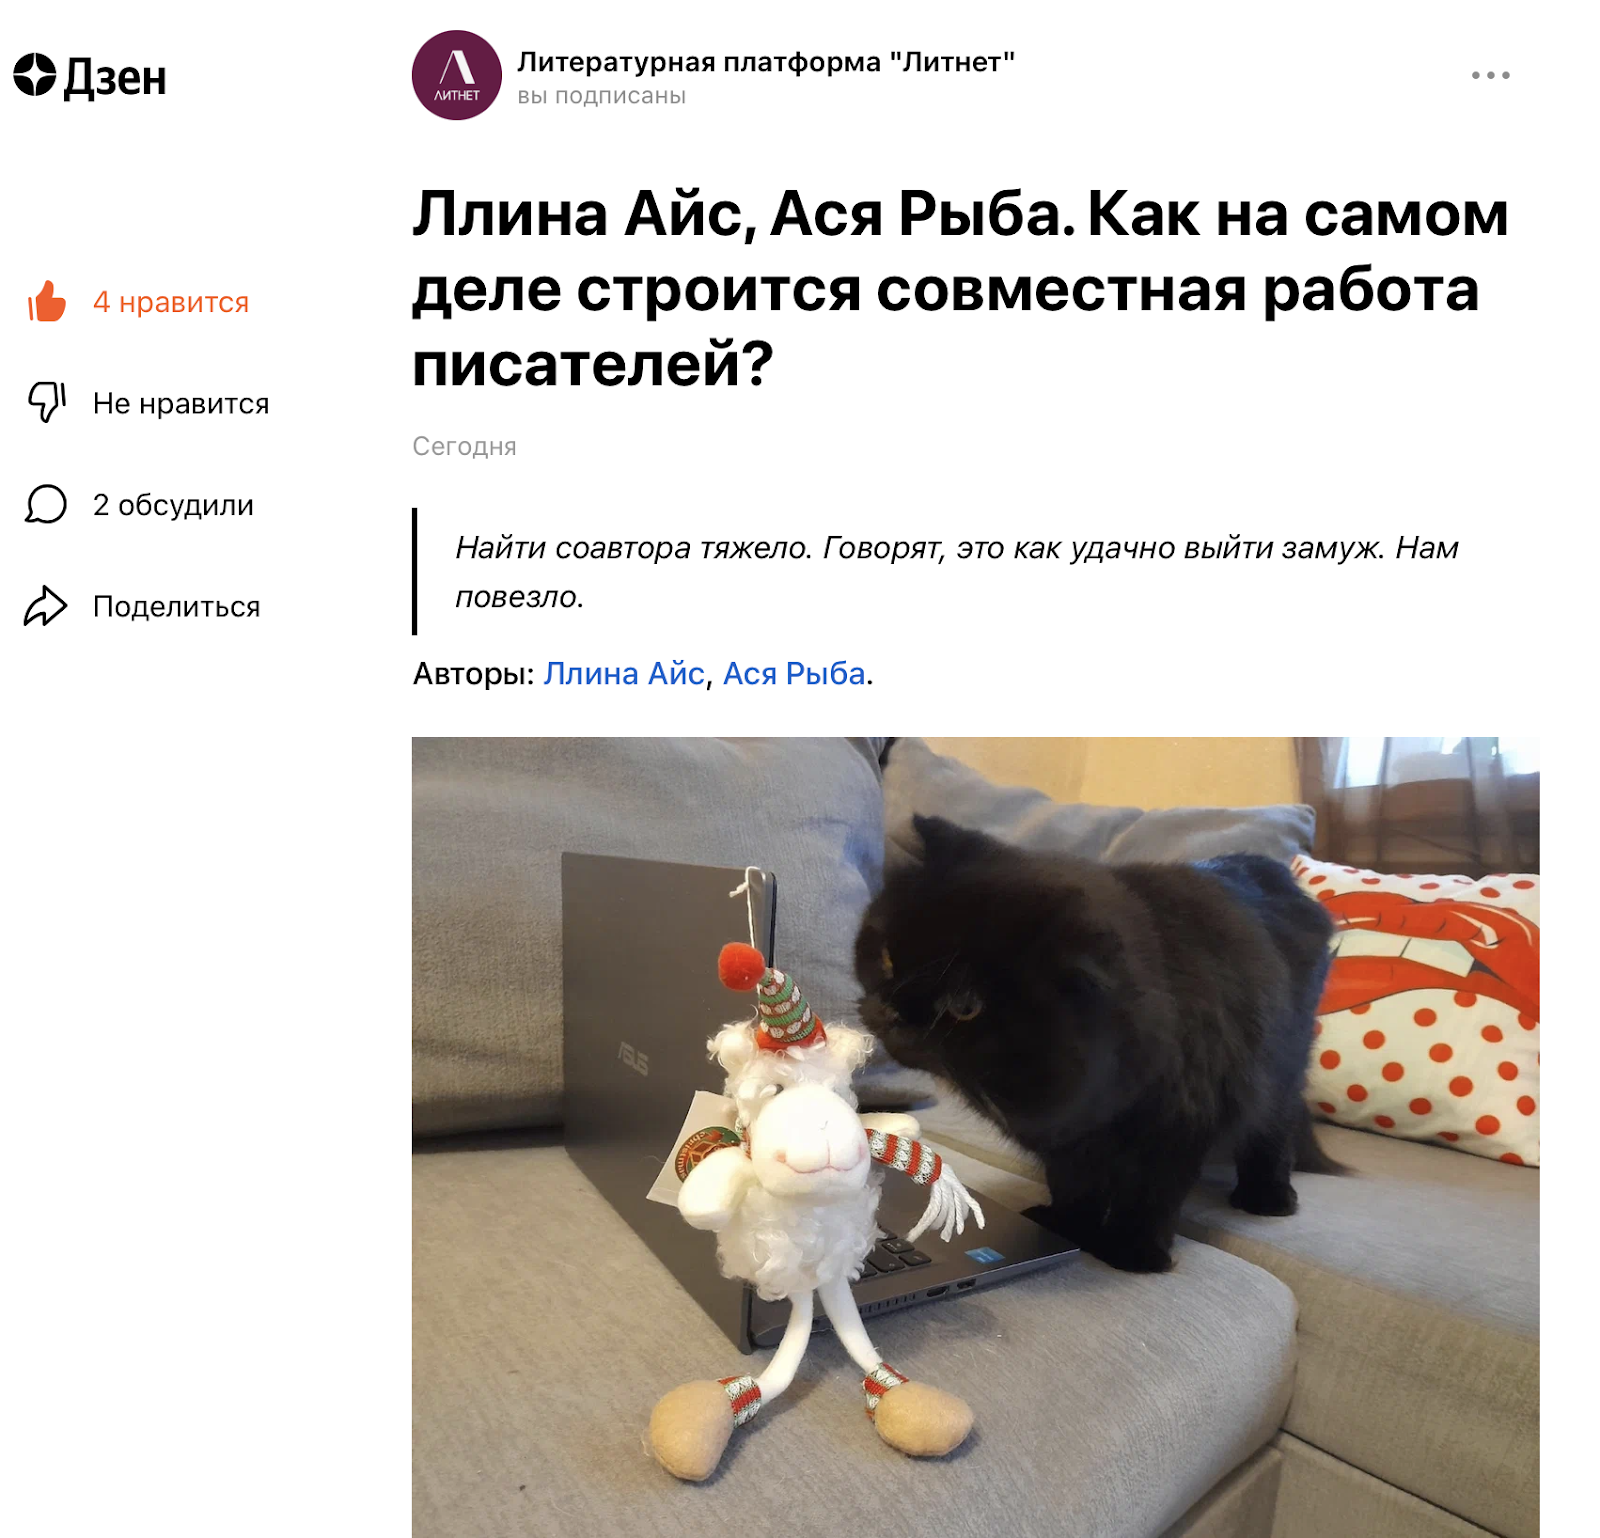Viewport: 1600px width, 1538px height.
Task: Open the '2 обсудили' discussion
Action: (173, 505)
